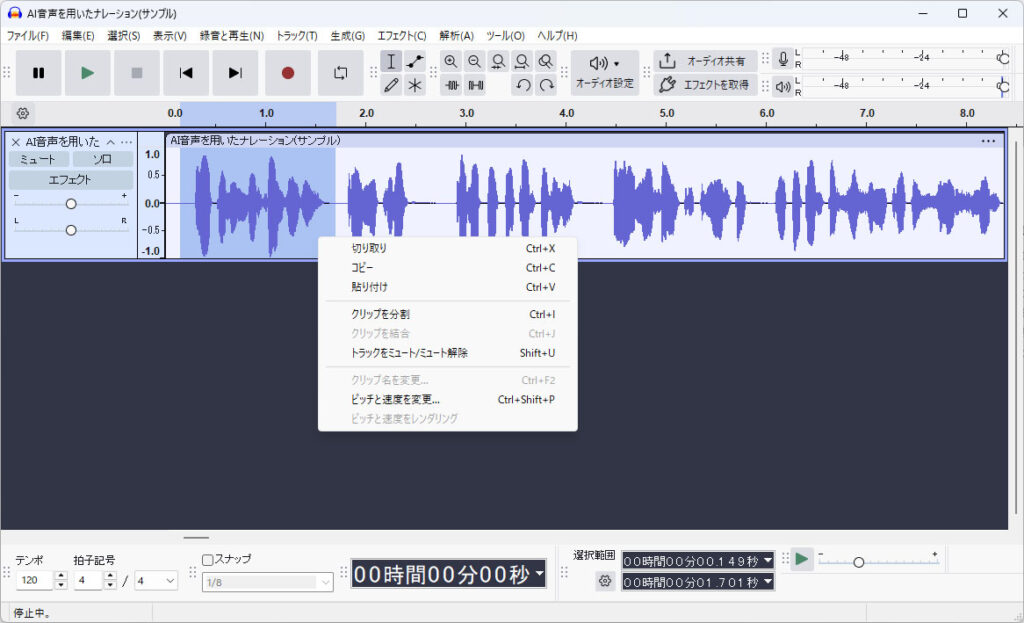Toggle the ソロ button
Image resolution: width=1024 pixels, height=623 pixels.
pos(103,159)
